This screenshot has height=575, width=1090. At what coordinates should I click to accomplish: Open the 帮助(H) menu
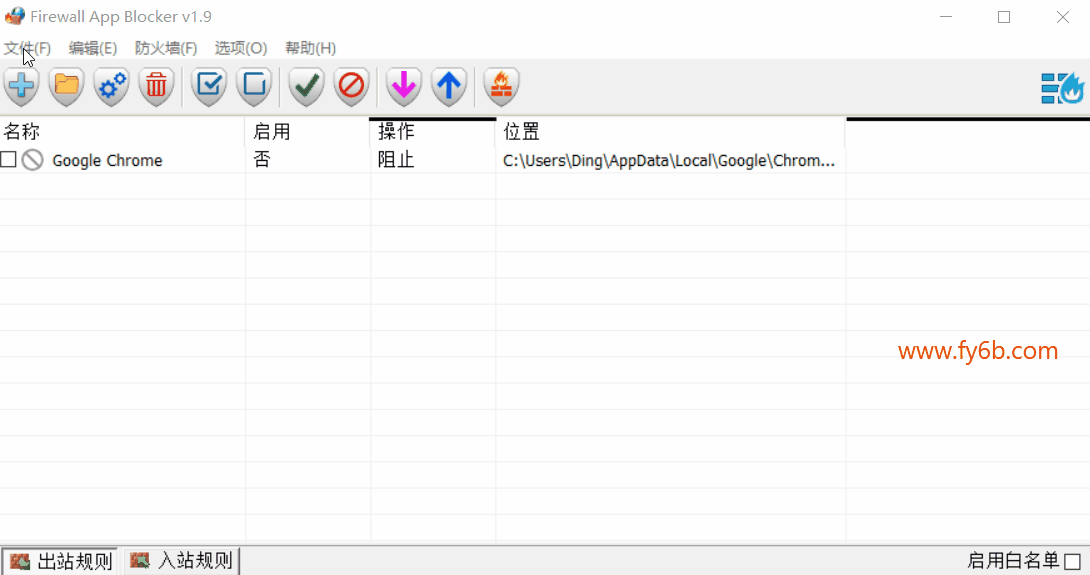[310, 48]
